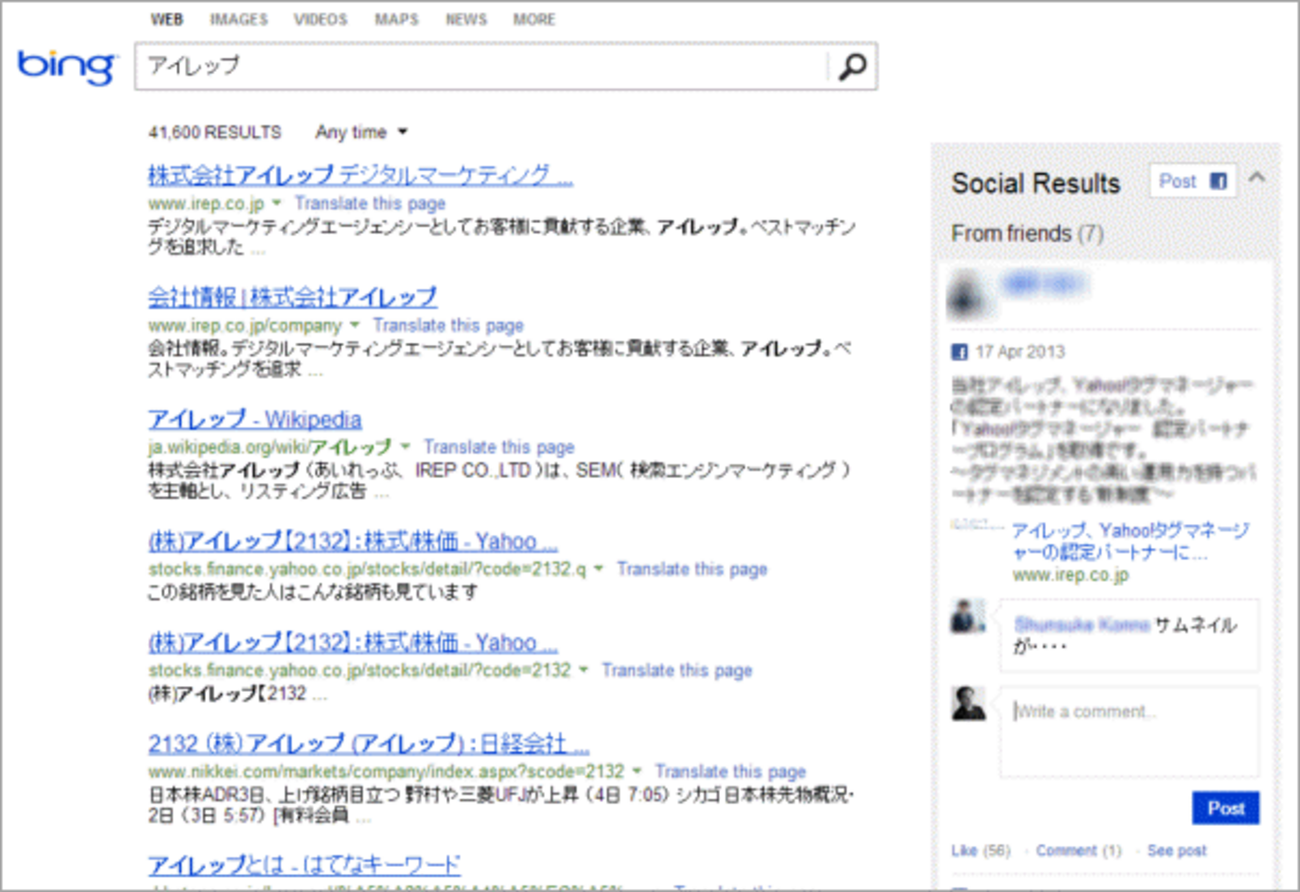Open the MORE menu

534,19
